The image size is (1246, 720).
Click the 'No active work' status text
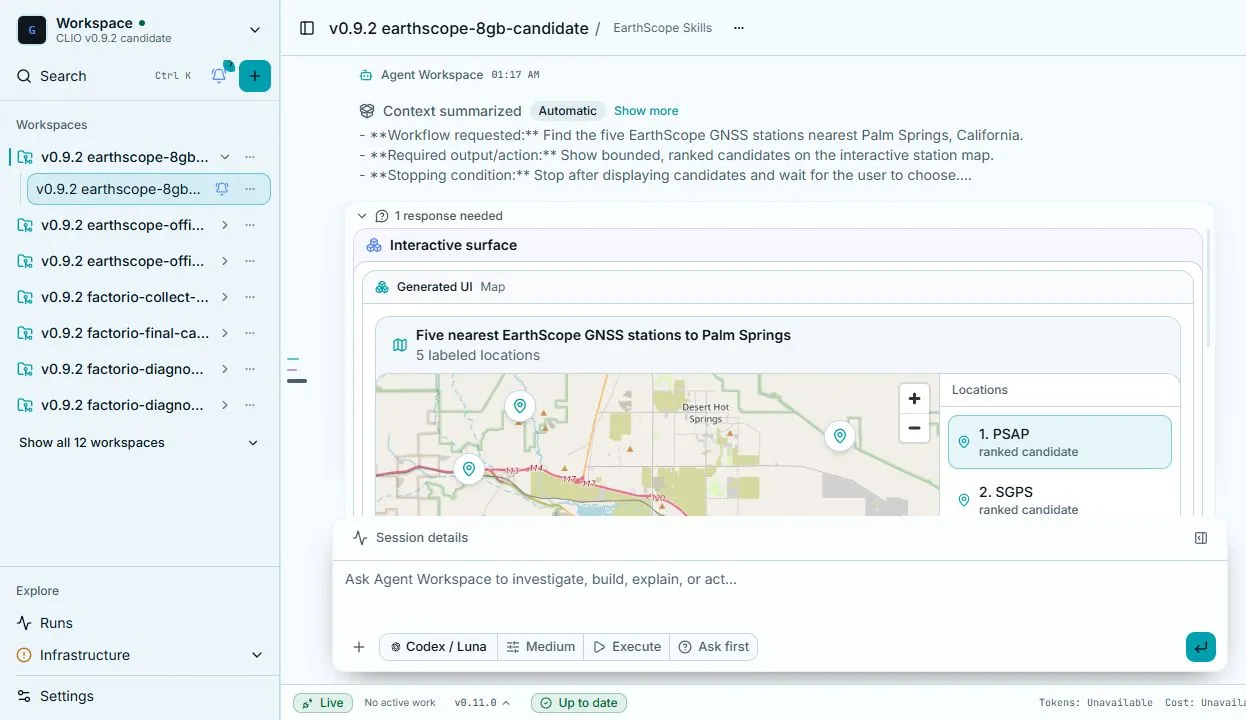(400, 703)
